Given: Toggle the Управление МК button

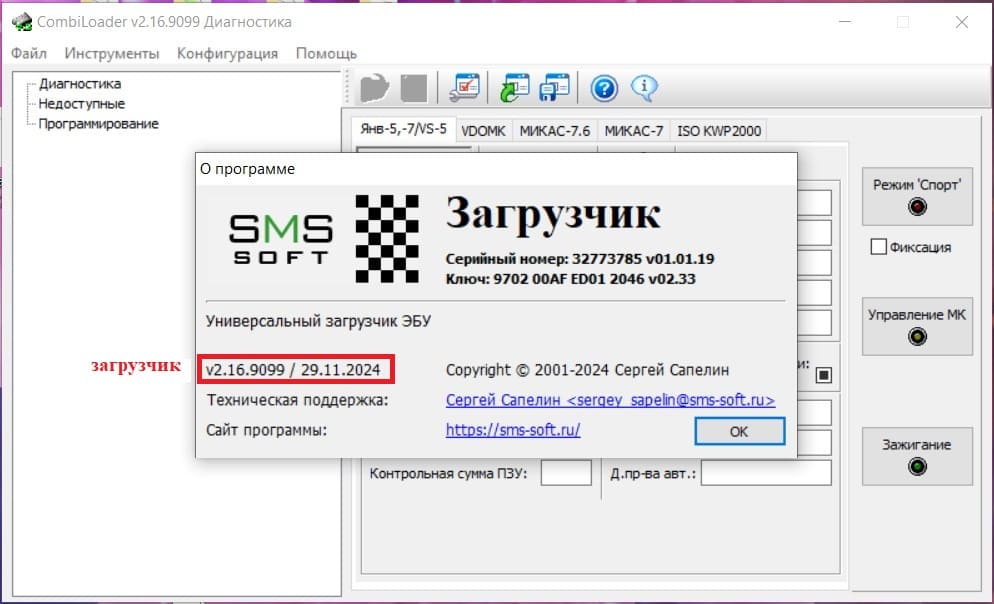Looking at the screenshot, I should click(917, 325).
